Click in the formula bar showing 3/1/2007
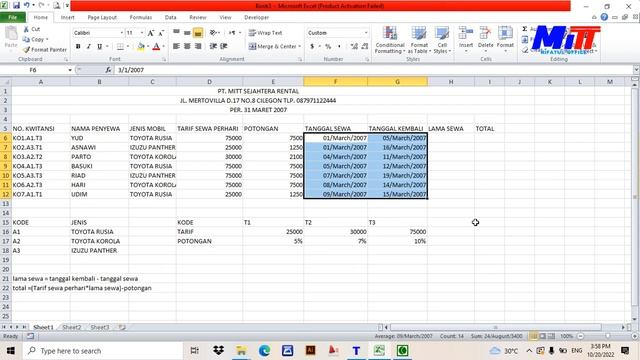Viewport: 640px width, 360px height. 373,70
